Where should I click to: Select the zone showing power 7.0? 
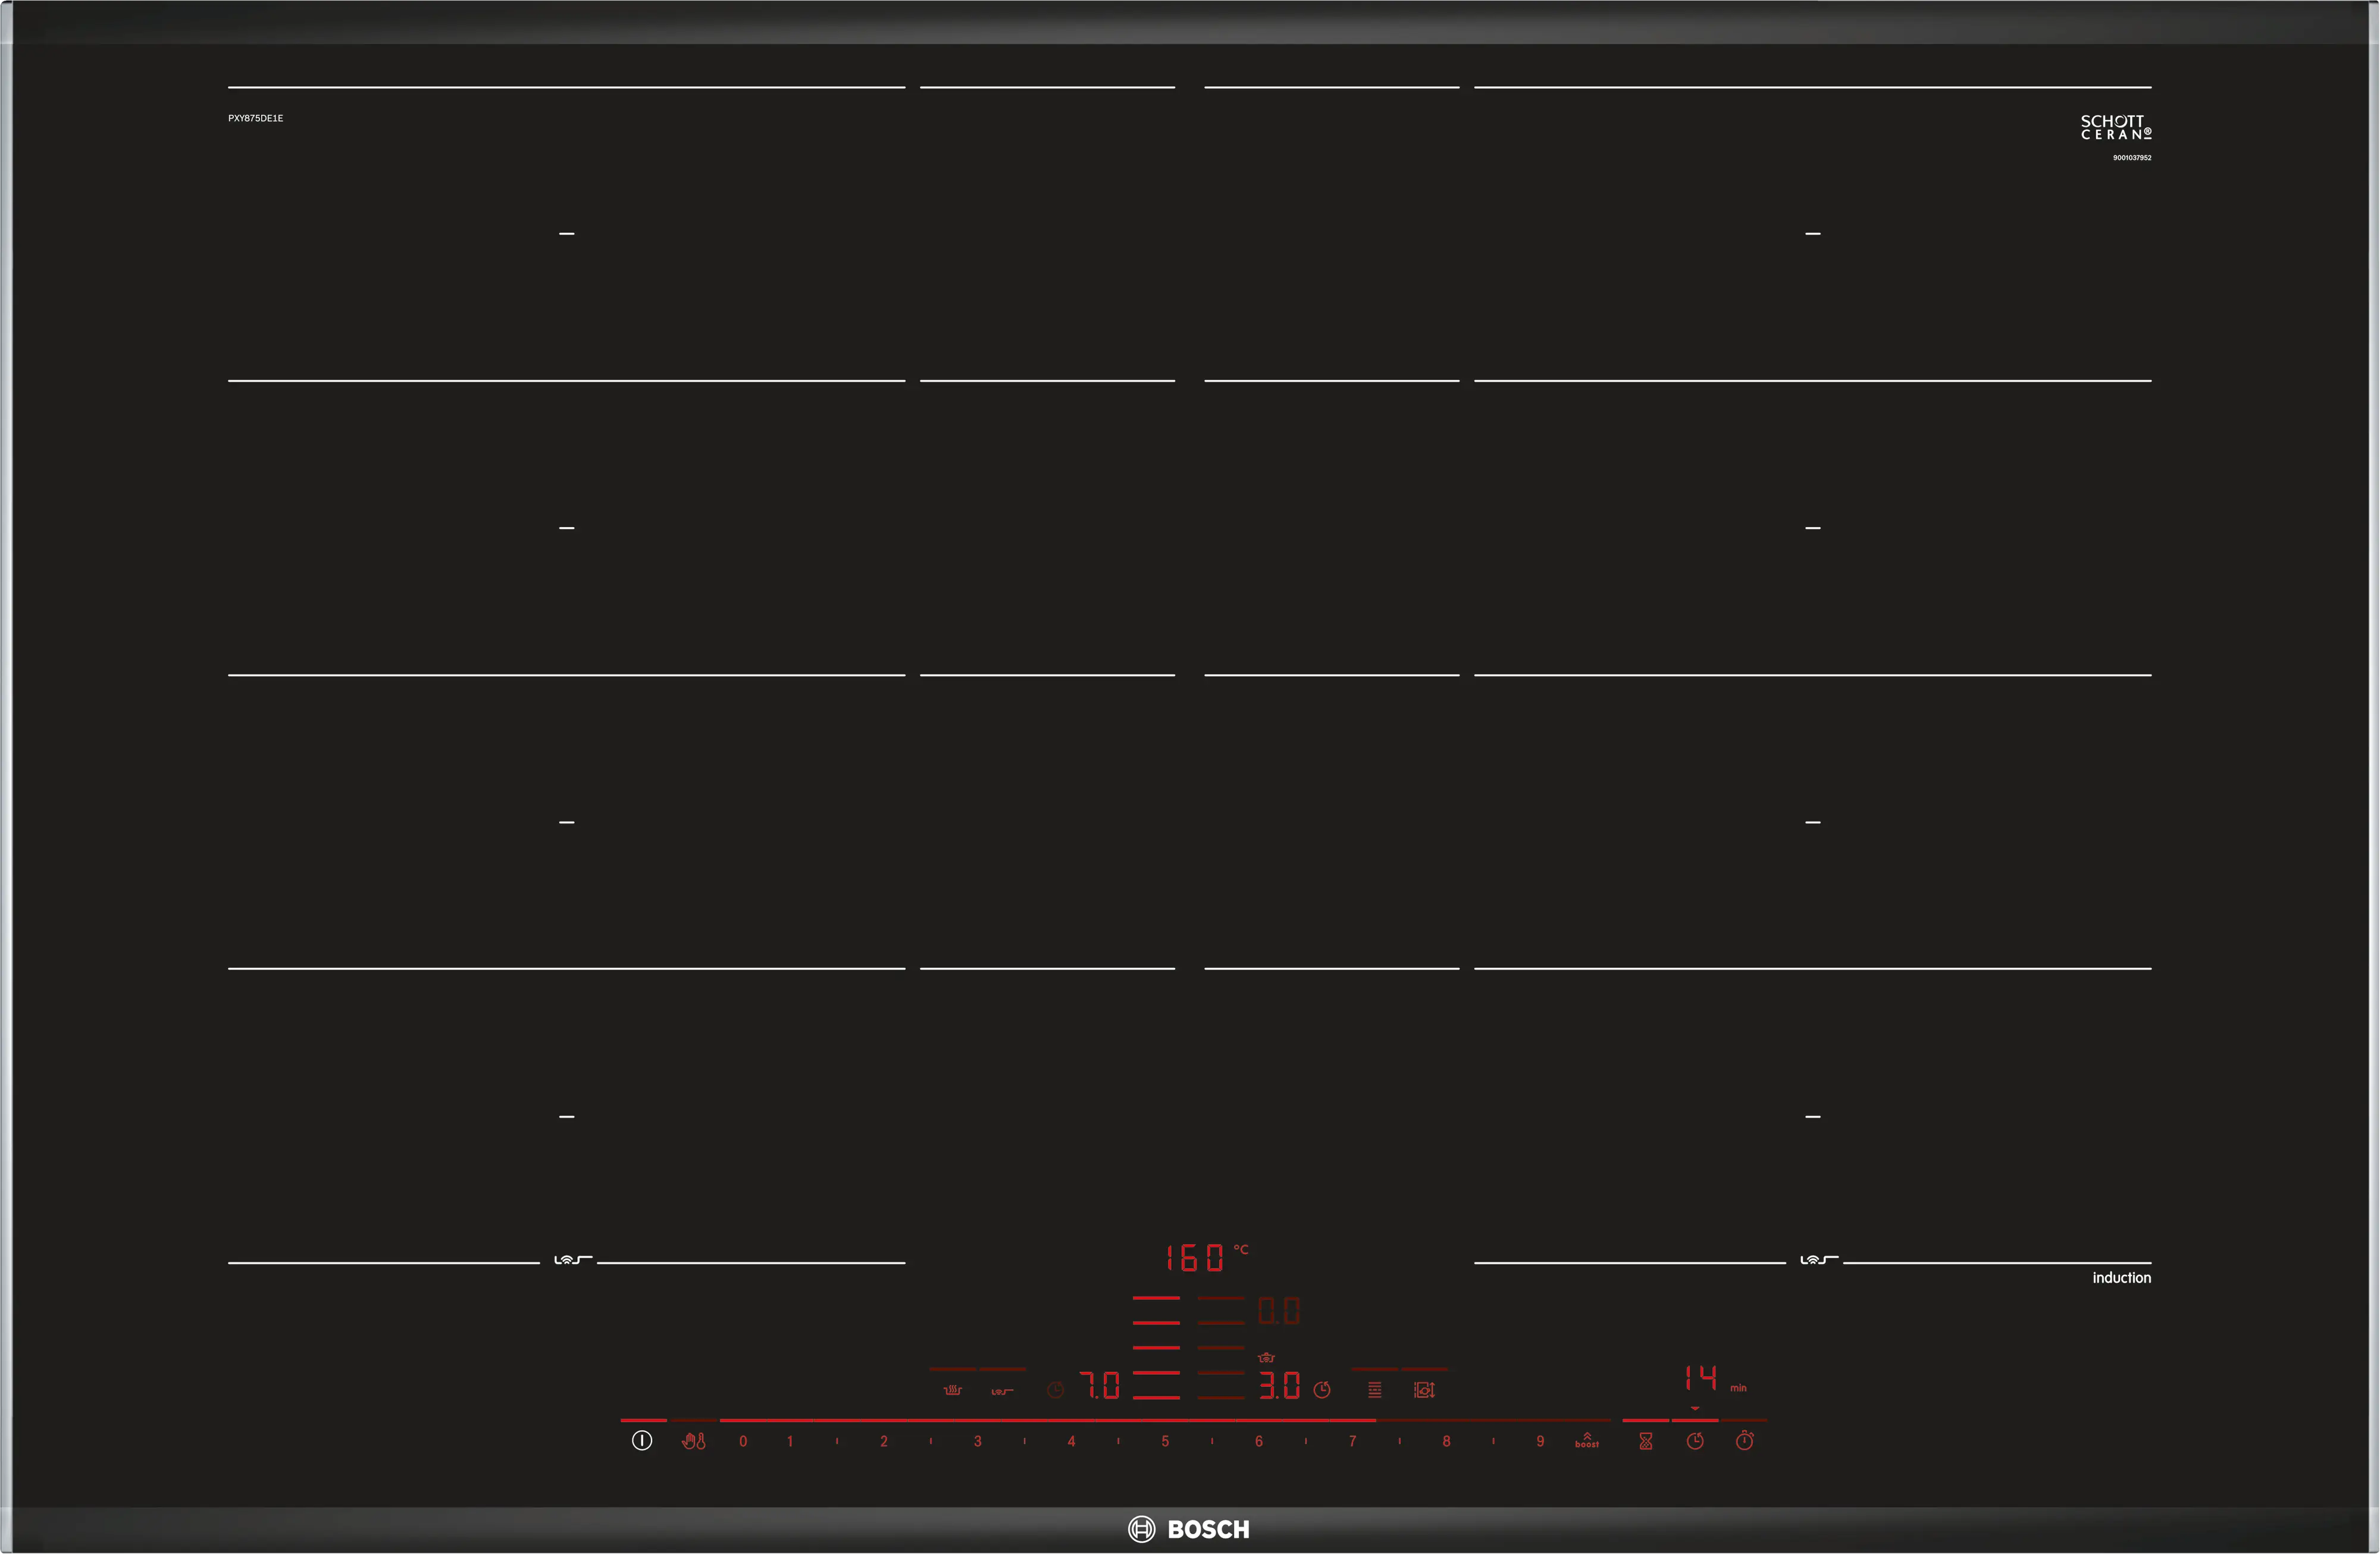[x=1099, y=1386]
